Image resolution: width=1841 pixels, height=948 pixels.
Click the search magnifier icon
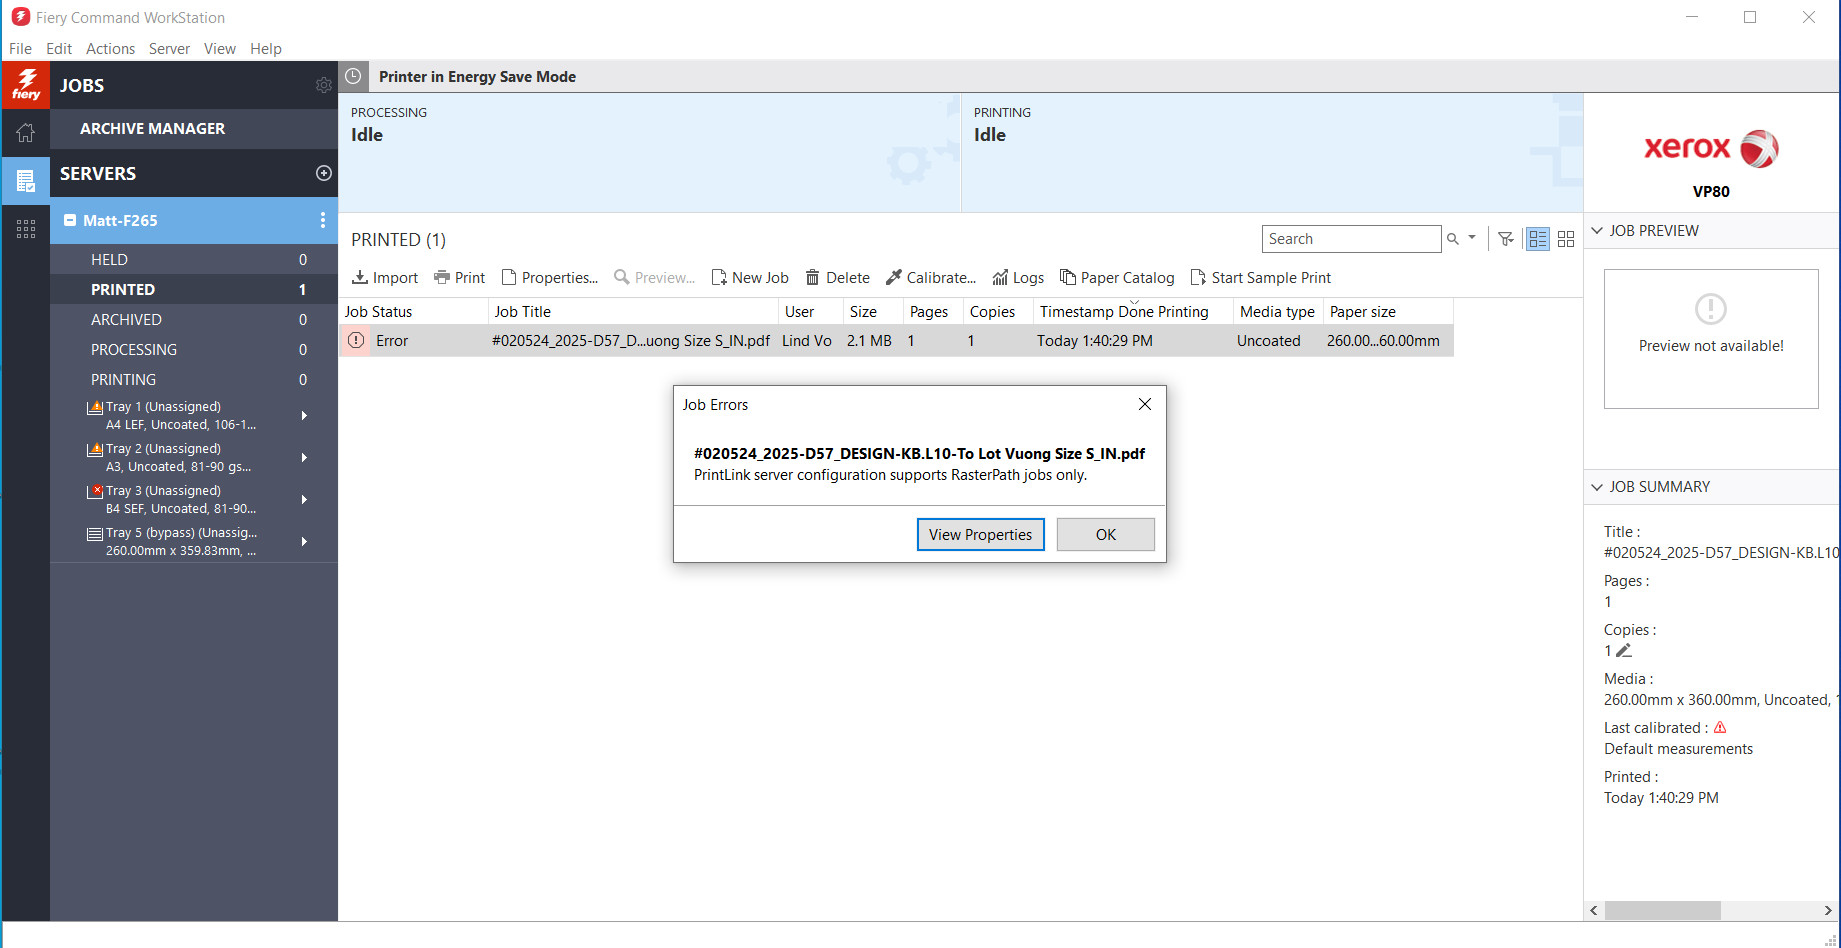coord(1453,239)
